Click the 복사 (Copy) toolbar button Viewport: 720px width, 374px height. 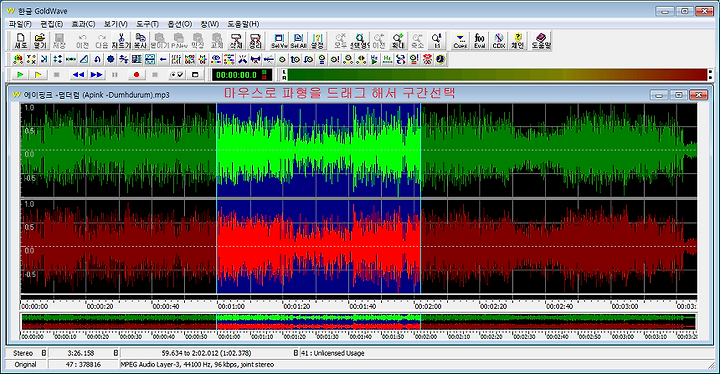point(140,41)
